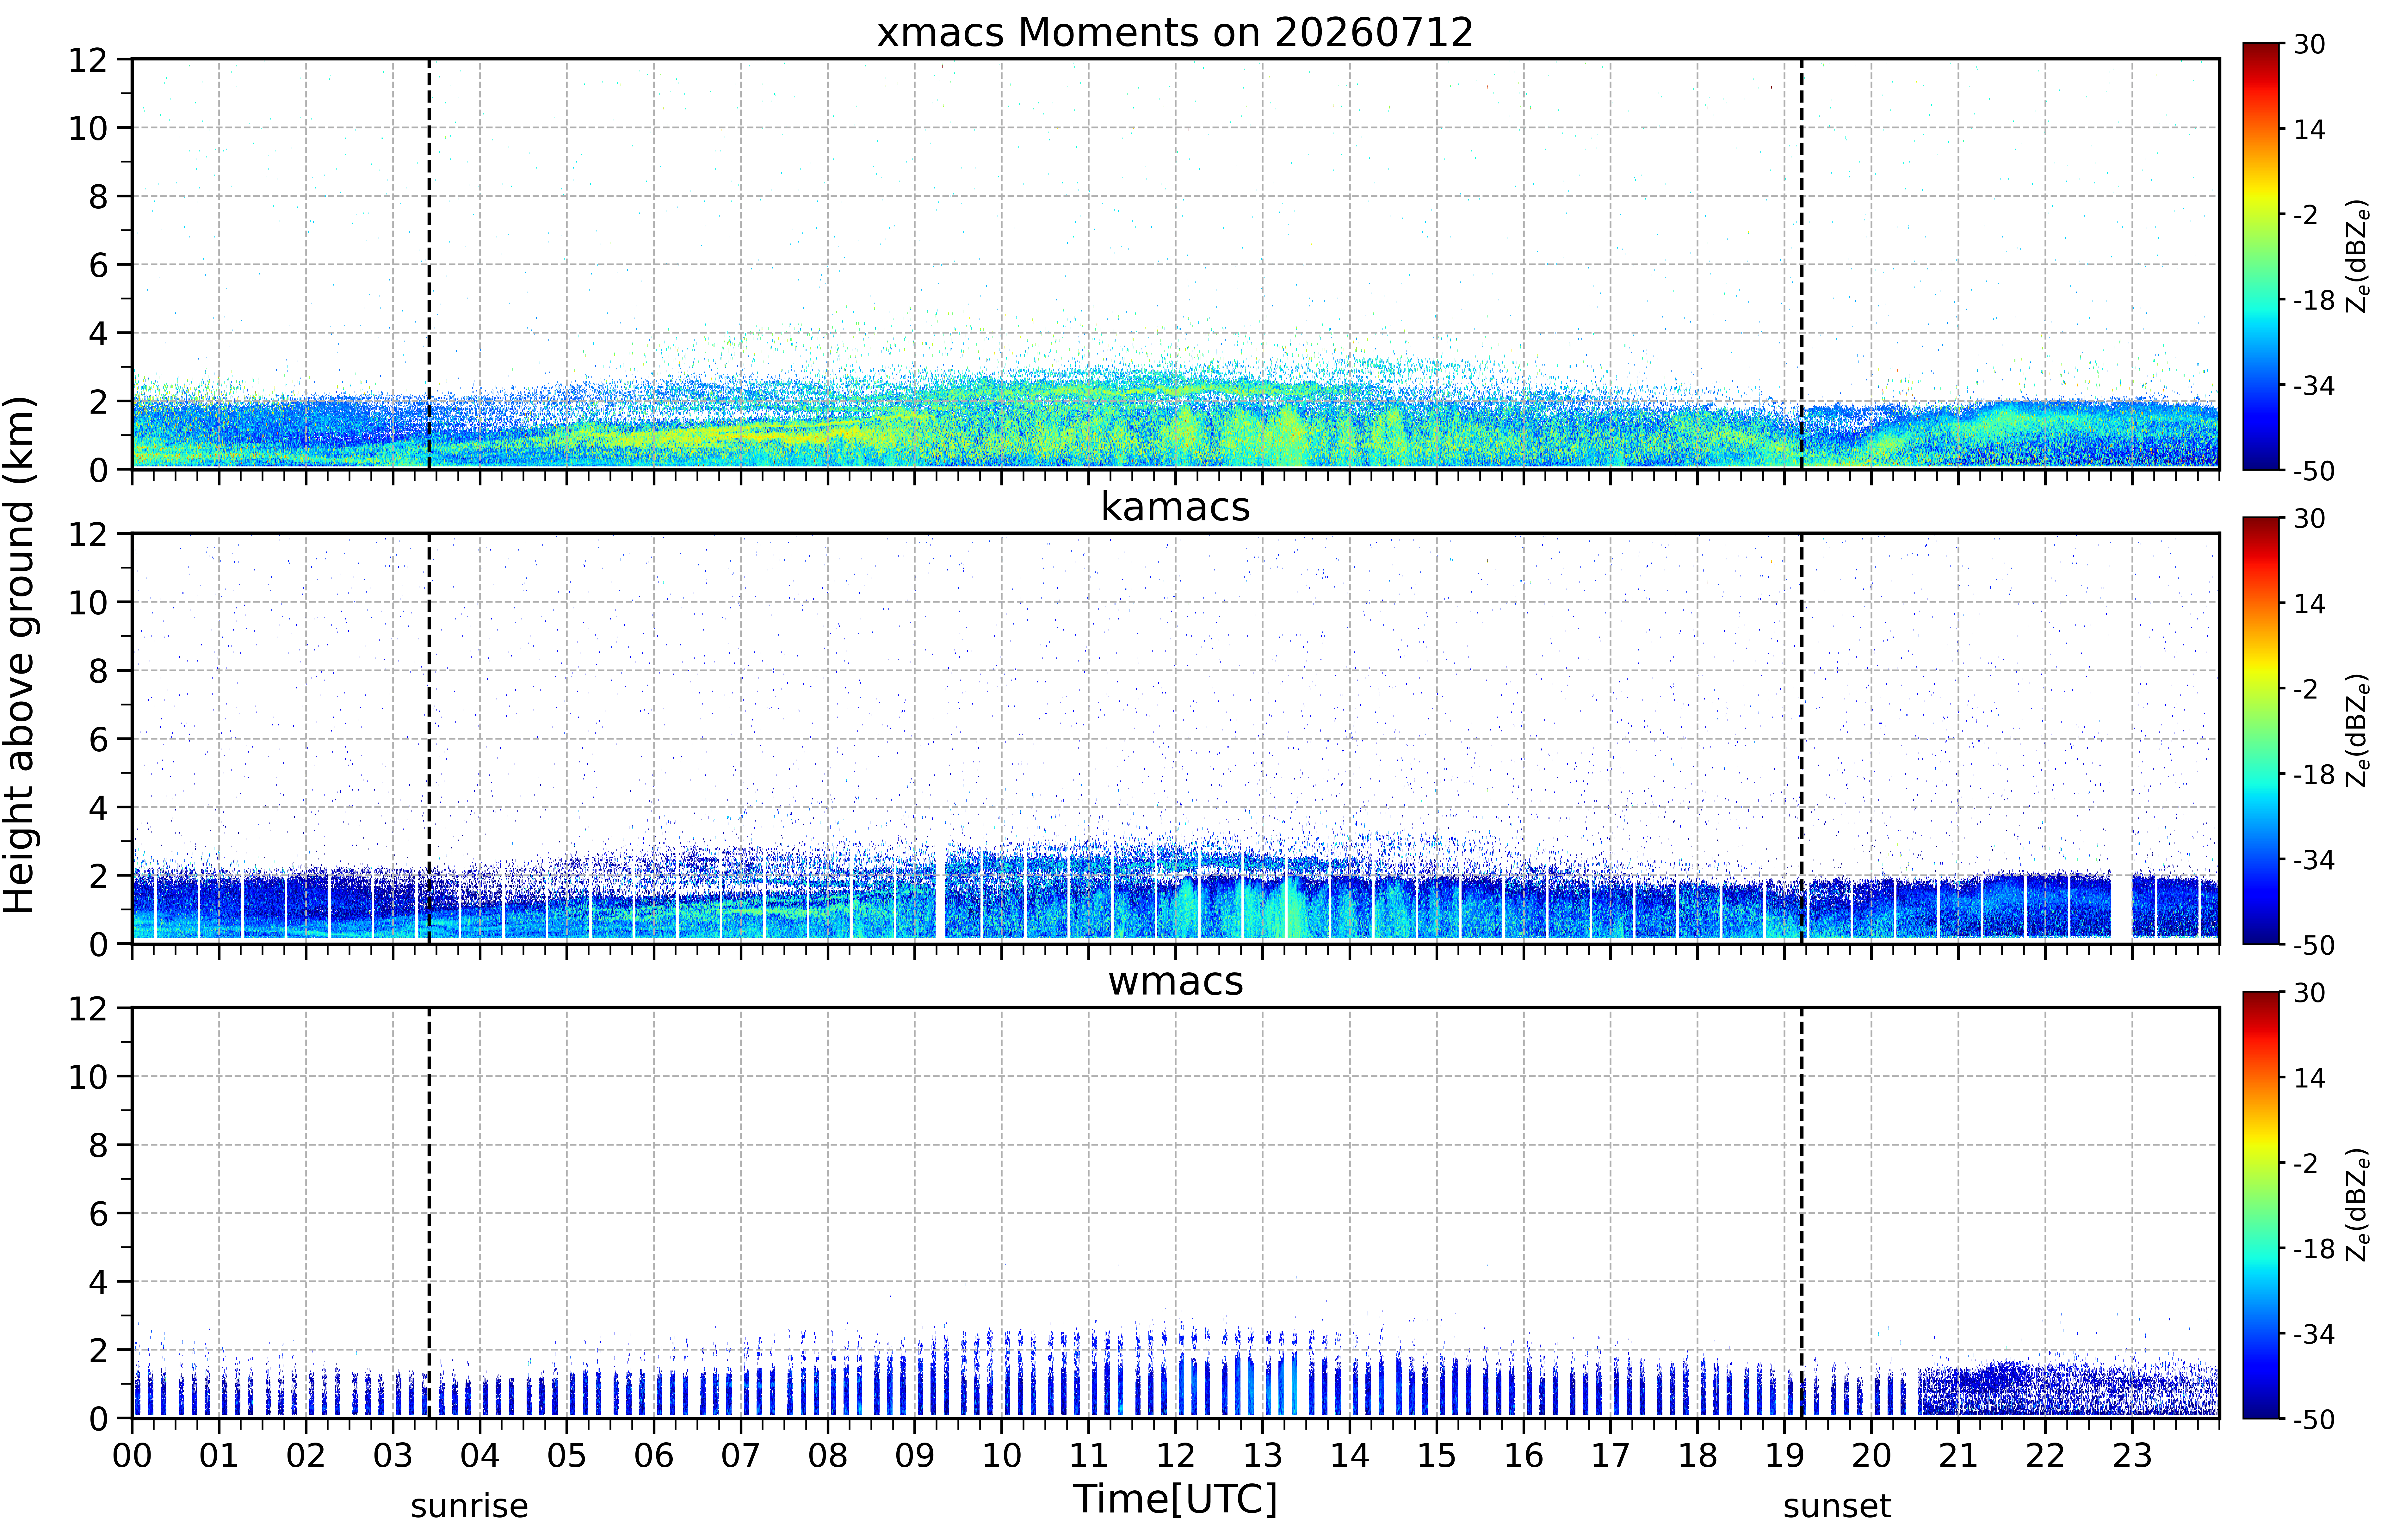Click the sunset dashed line in the xmacs panel
2387x1540 pixels.
pyautogui.click(x=1802, y=264)
